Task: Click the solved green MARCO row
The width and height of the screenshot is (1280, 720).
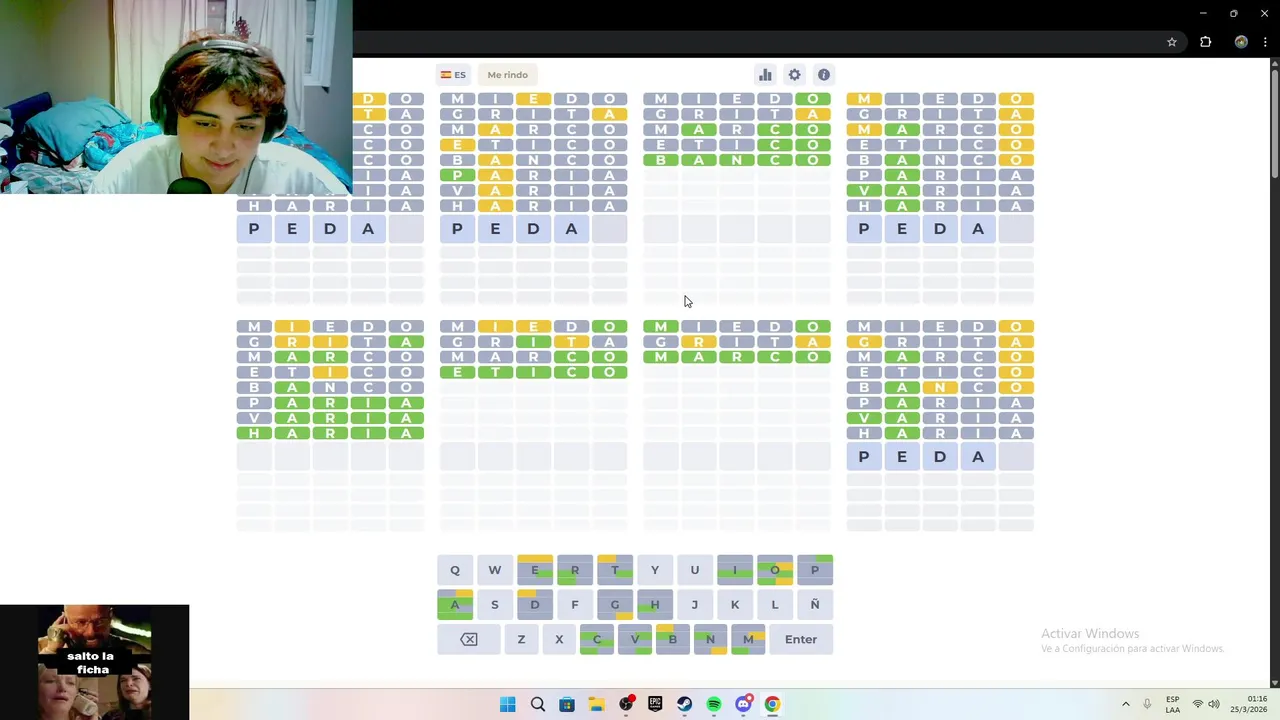Action: [737, 357]
